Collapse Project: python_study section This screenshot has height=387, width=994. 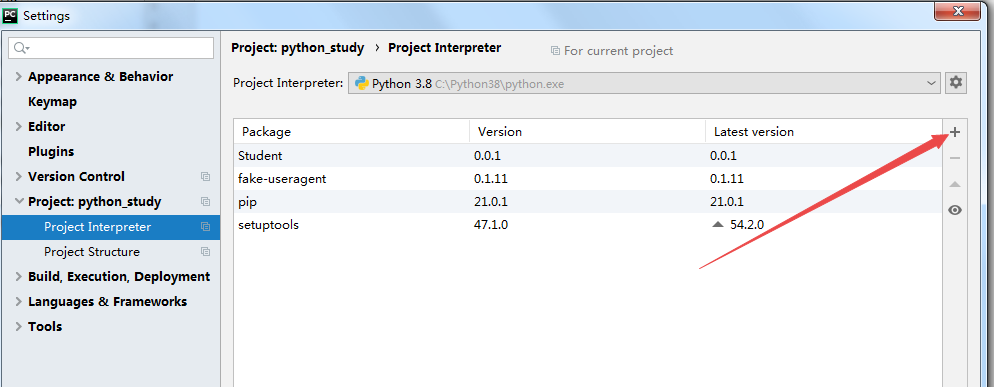pyautogui.click(x=19, y=202)
